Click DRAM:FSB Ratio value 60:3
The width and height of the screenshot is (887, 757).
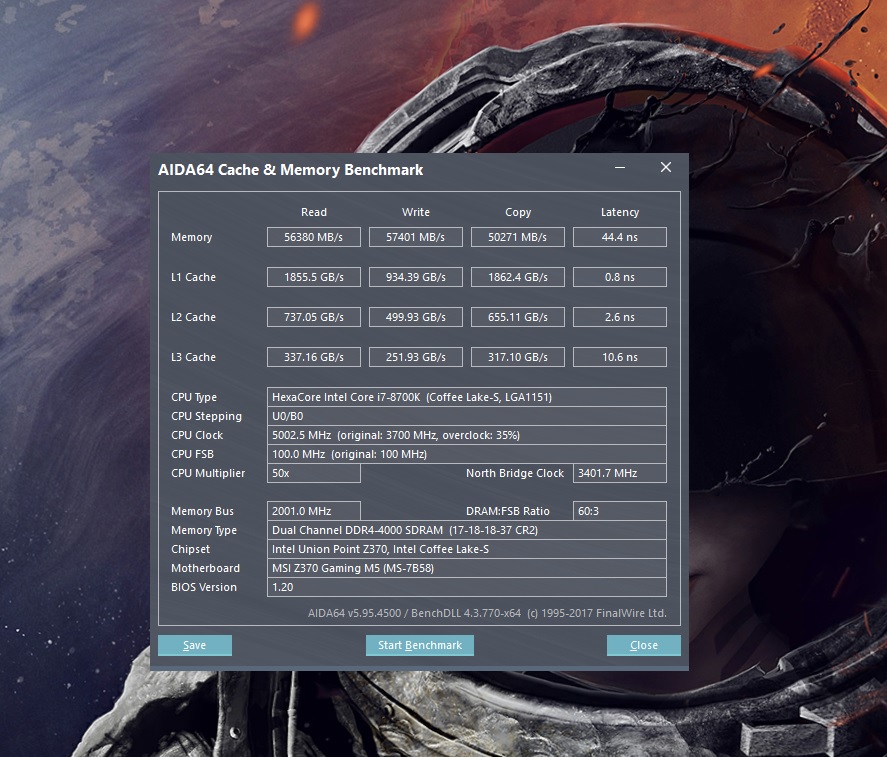[x=620, y=511]
